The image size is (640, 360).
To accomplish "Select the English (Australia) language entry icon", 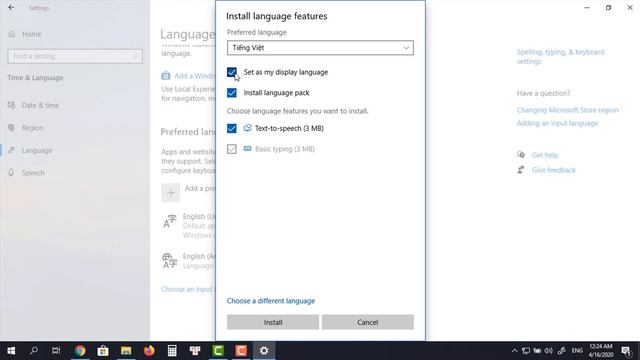I will tap(170, 261).
